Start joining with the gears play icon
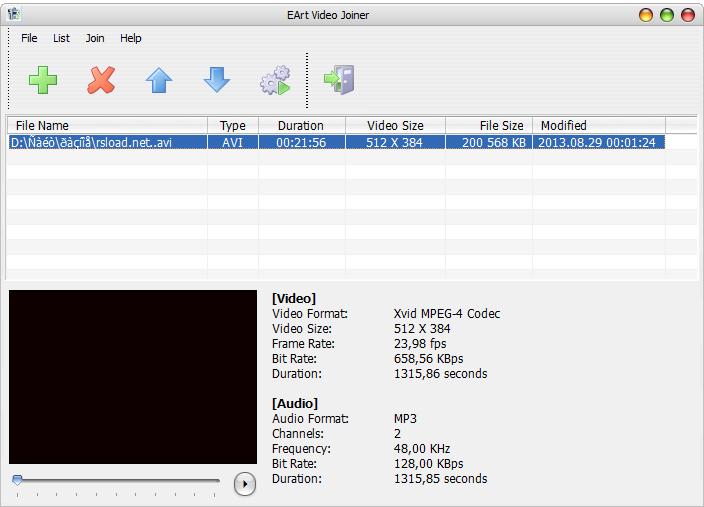The image size is (704, 507). [275, 80]
